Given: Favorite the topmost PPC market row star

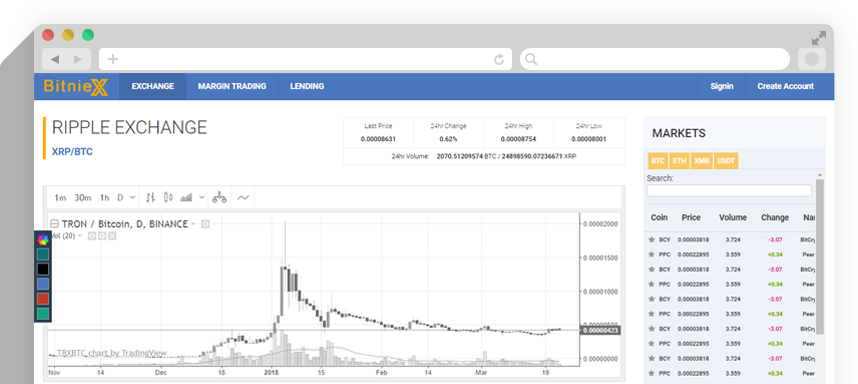Looking at the screenshot, I should pos(651,254).
